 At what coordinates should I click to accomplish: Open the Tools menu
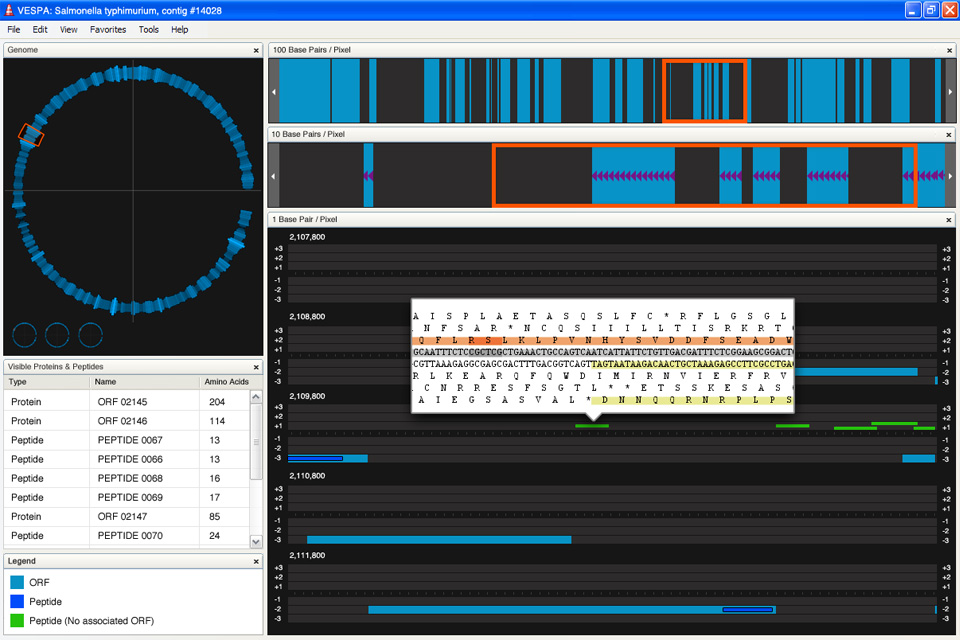pyautogui.click(x=149, y=30)
